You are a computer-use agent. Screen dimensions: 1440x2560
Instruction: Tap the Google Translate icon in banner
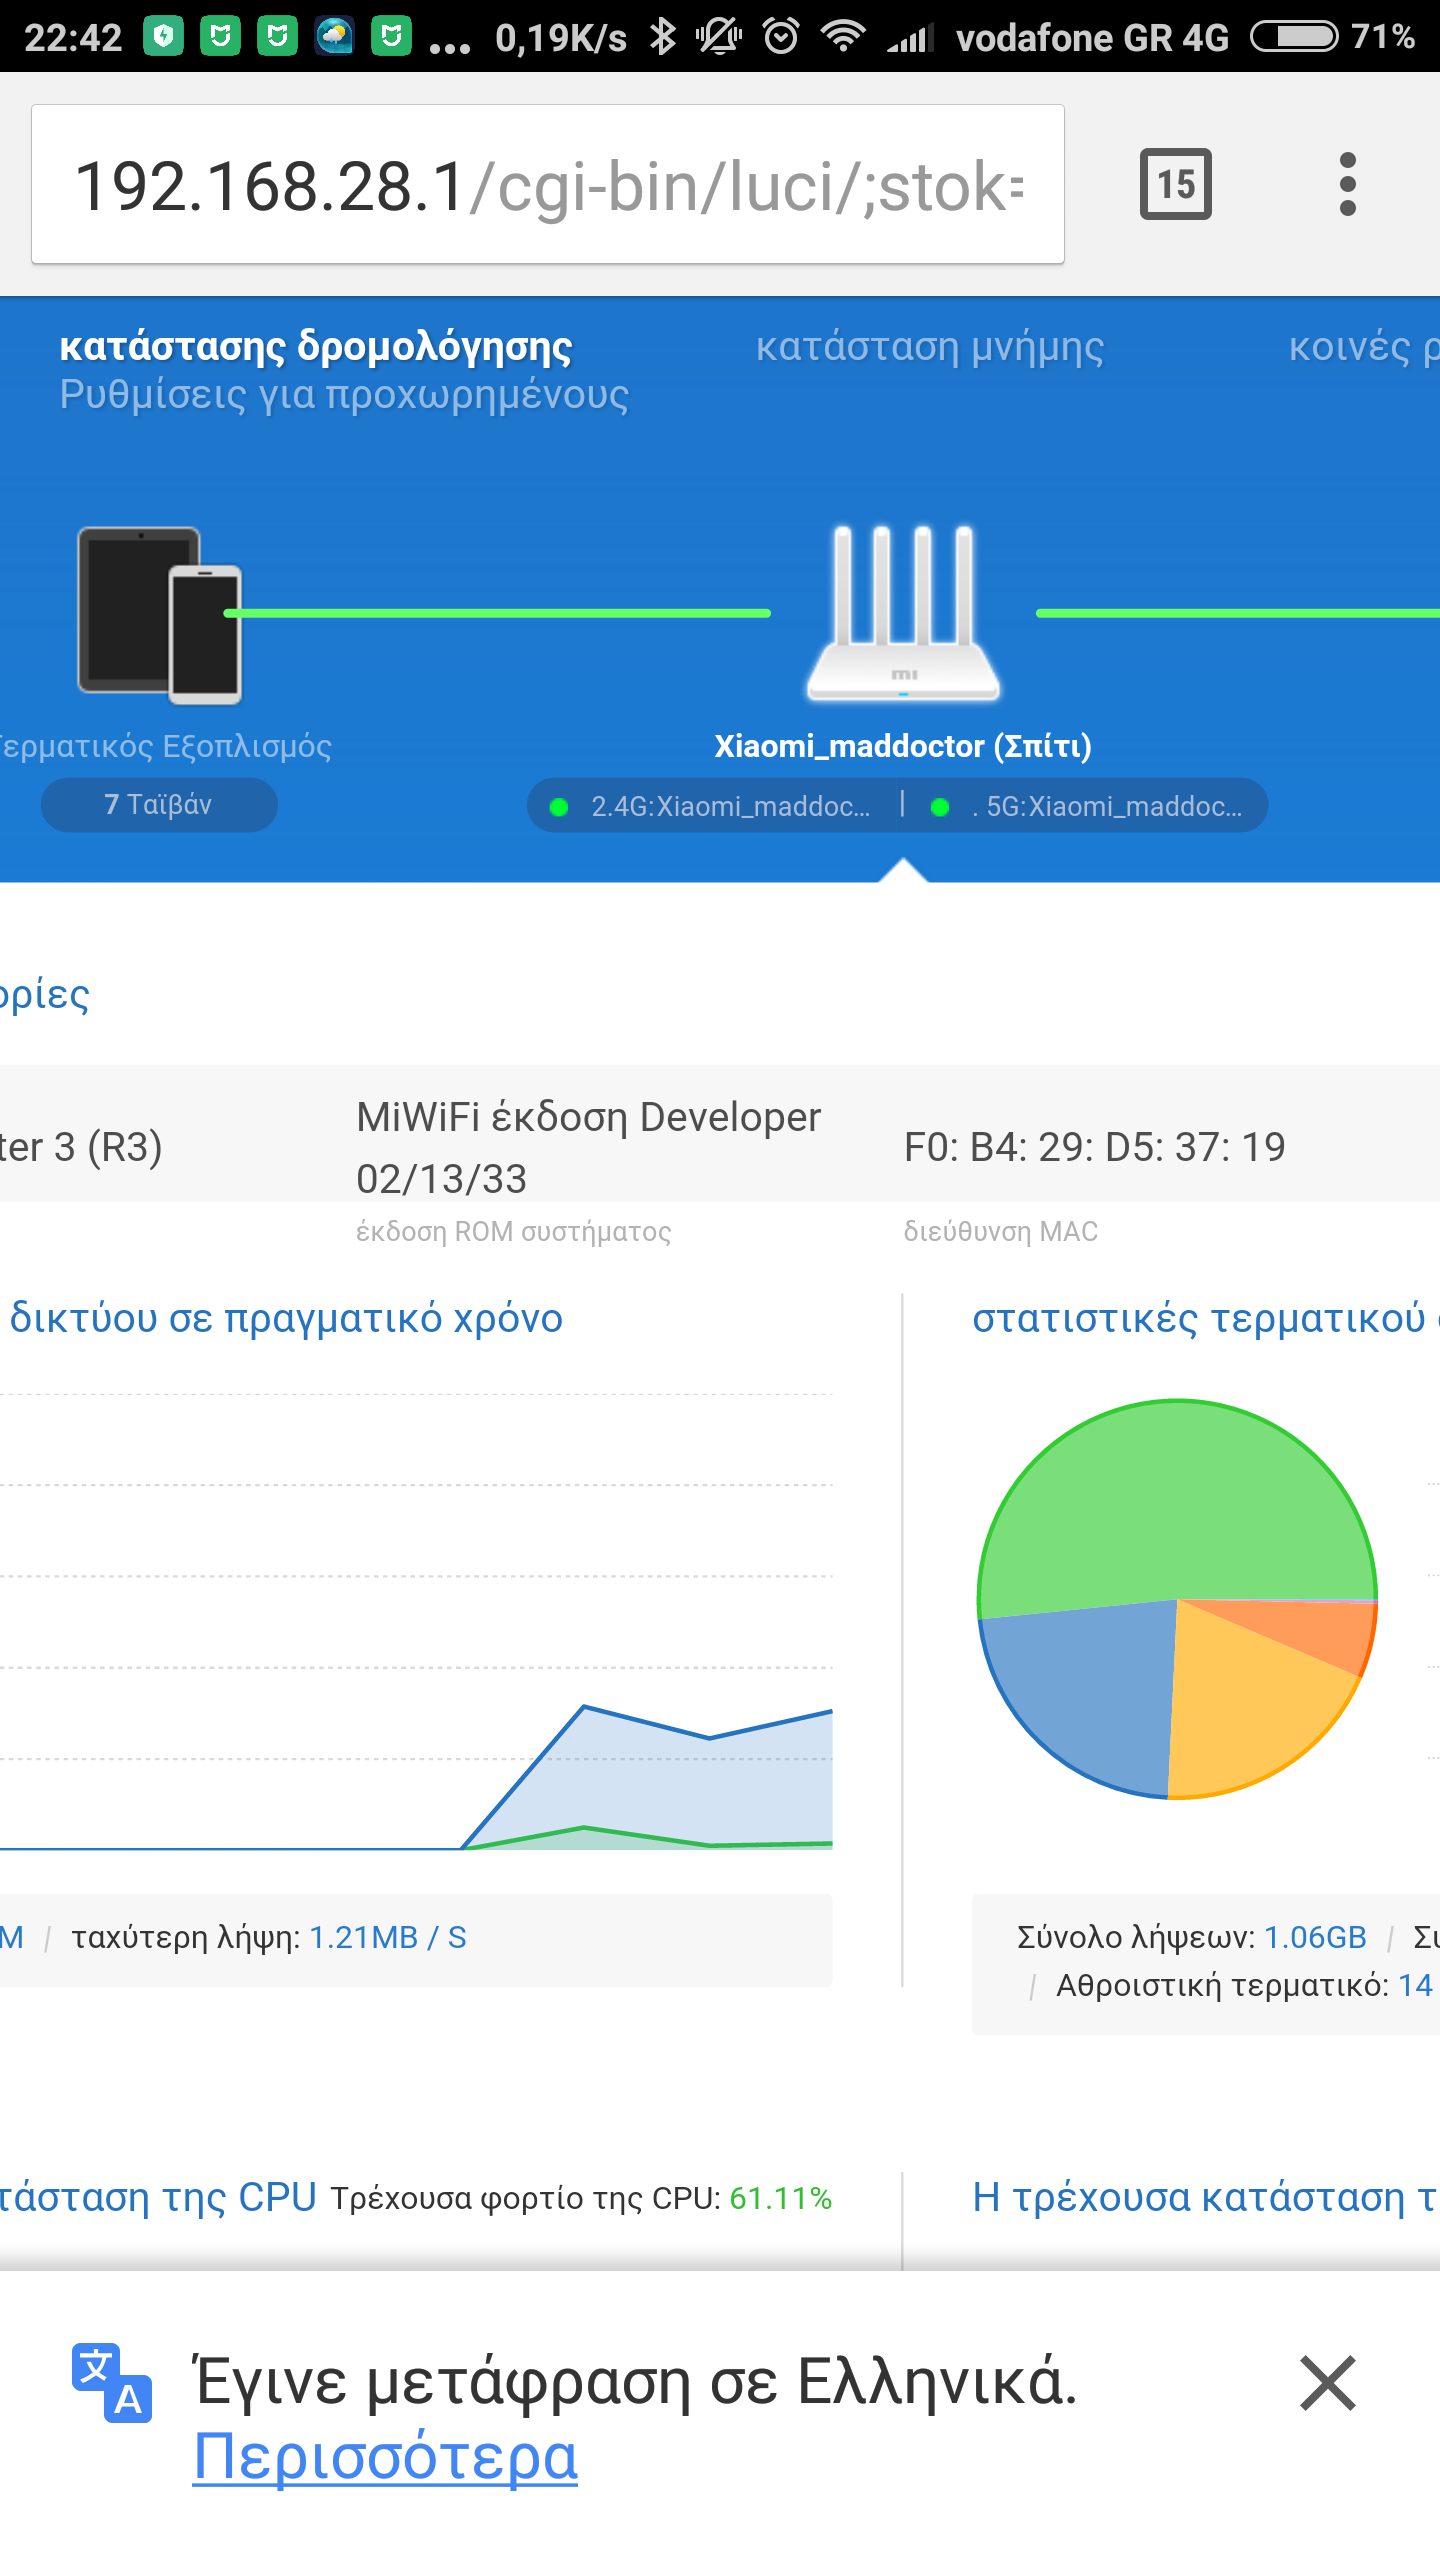pyautogui.click(x=112, y=2383)
